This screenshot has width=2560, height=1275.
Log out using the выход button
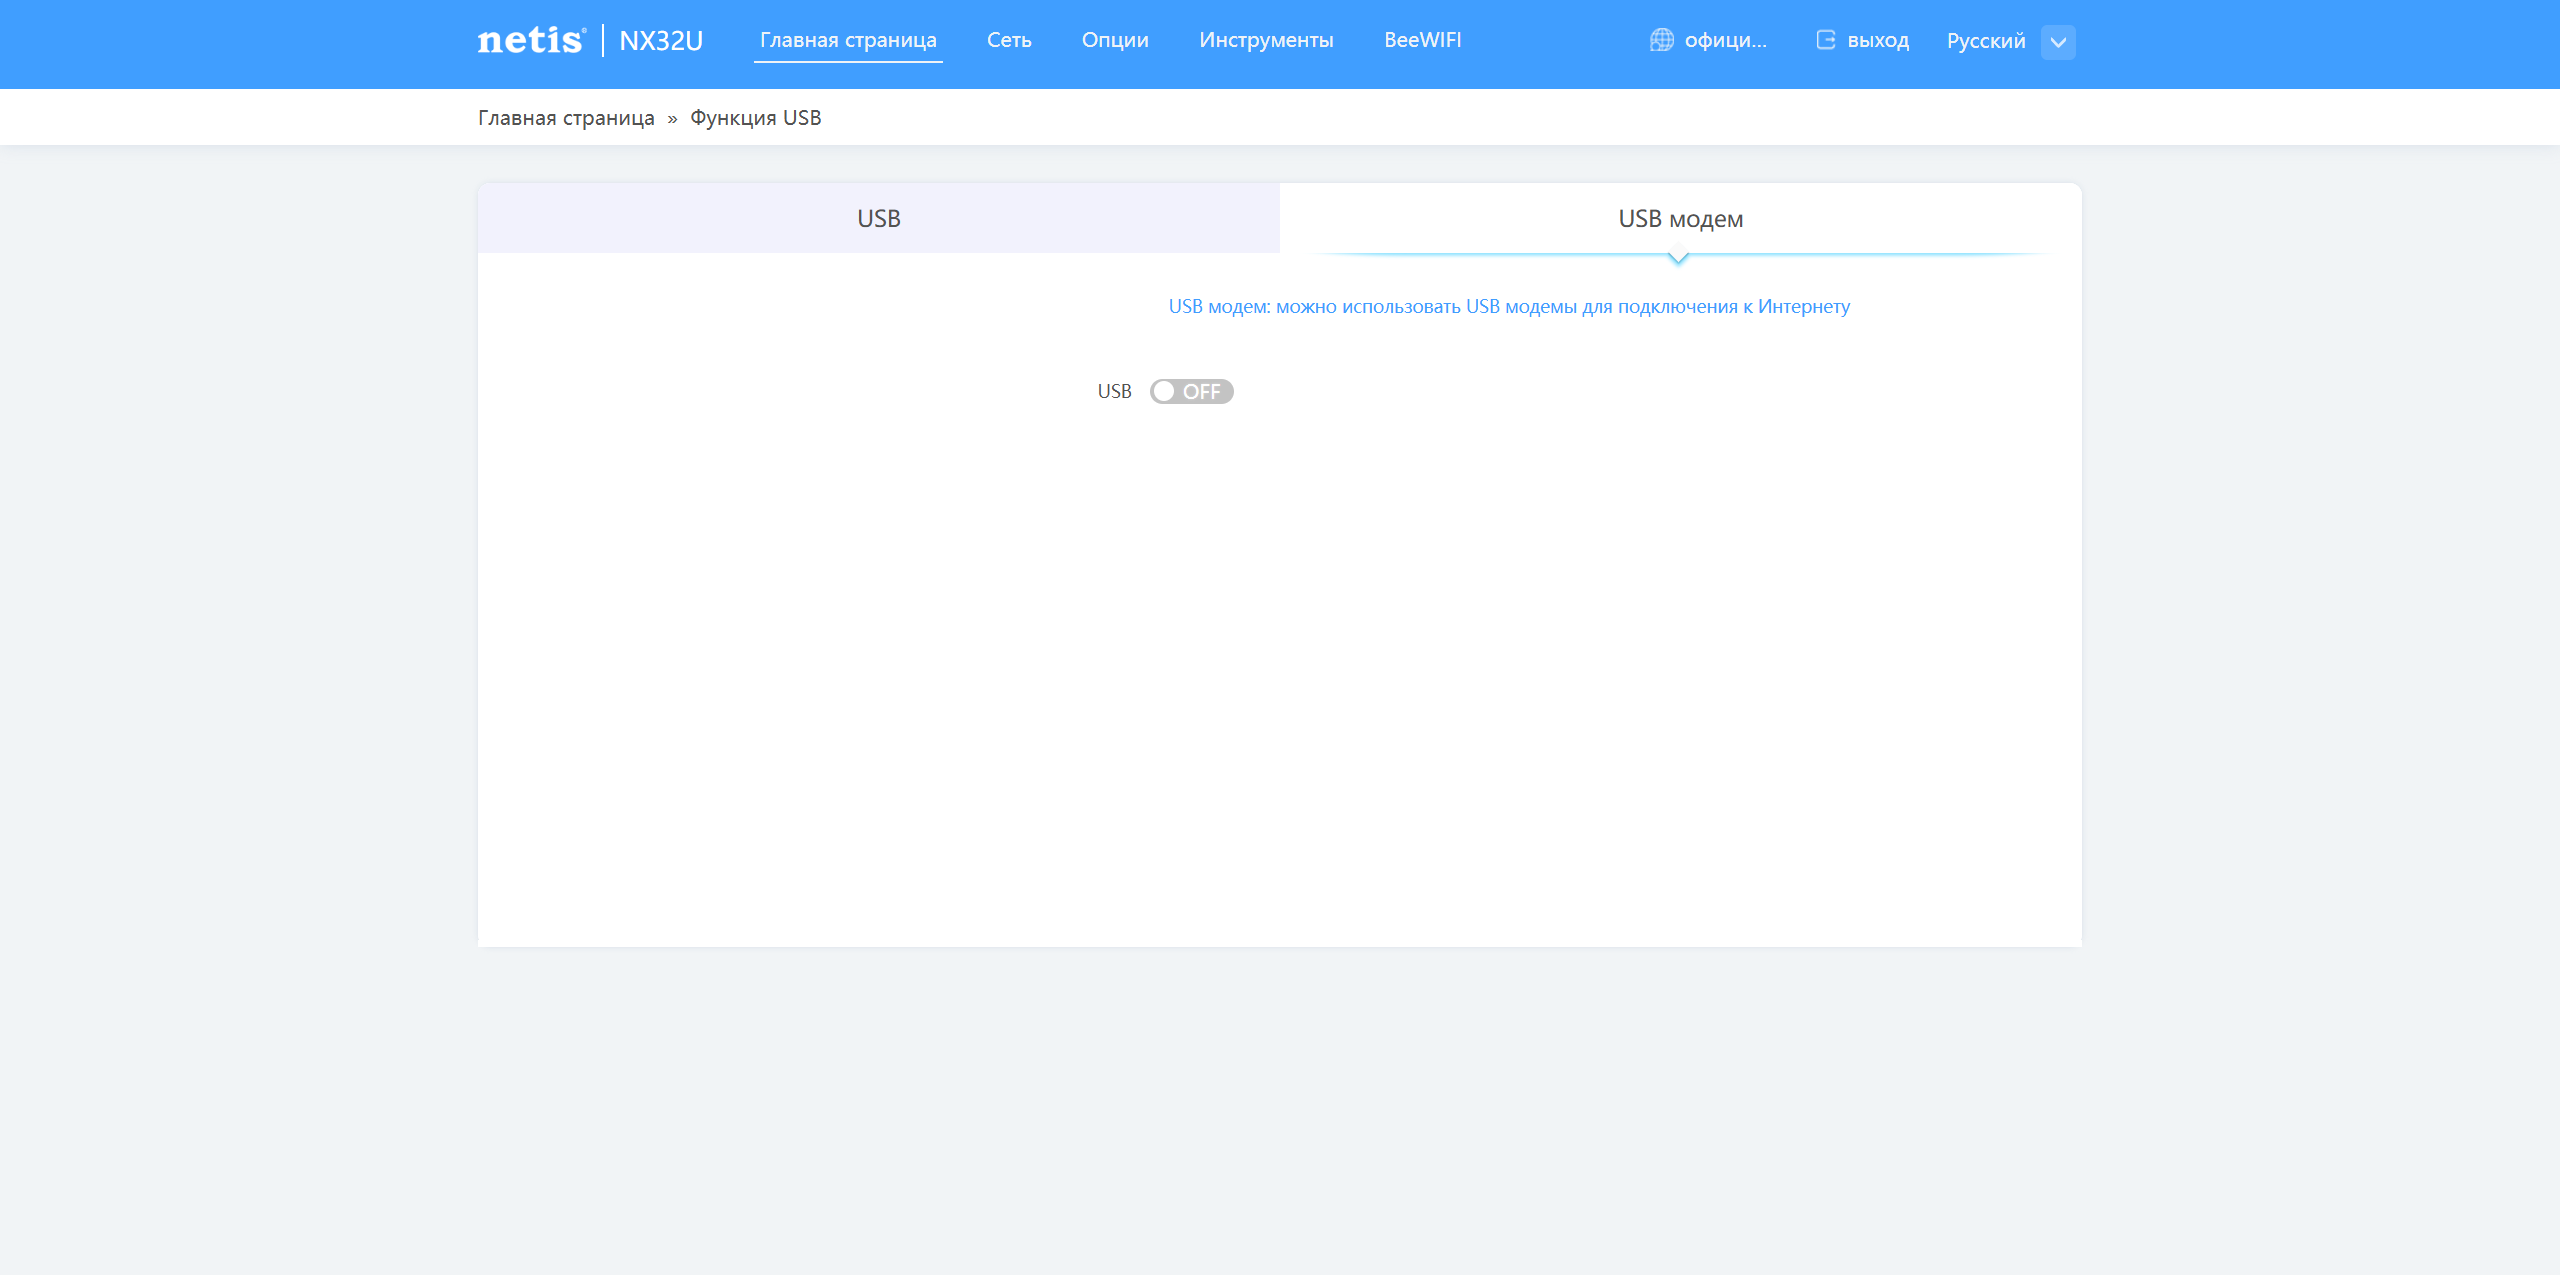pos(1877,41)
